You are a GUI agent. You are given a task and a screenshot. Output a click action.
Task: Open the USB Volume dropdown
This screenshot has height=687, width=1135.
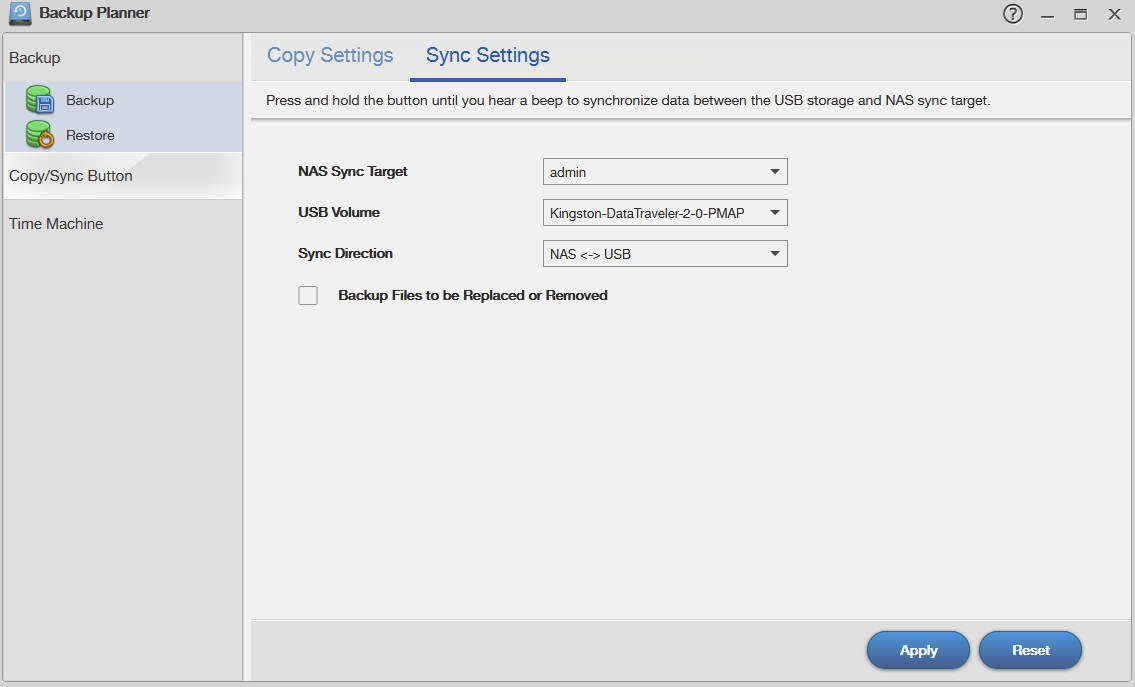pyautogui.click(x=665, y=213)
